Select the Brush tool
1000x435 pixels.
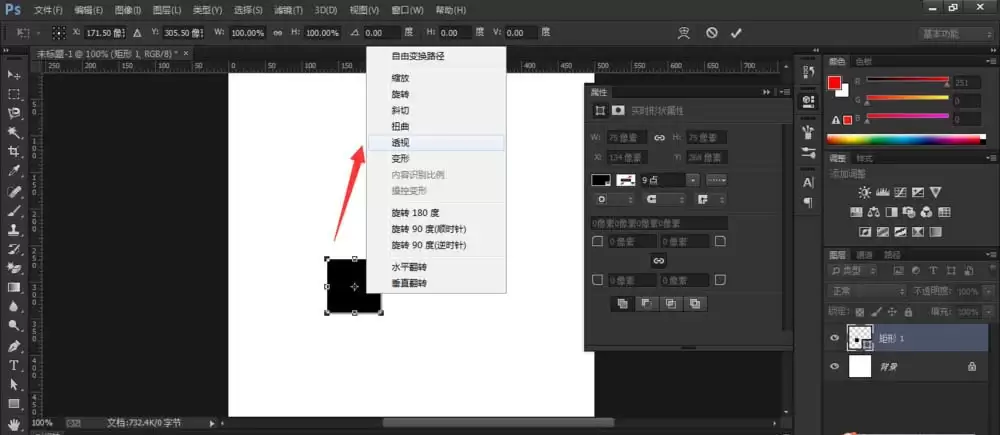click(x=13, y=210)
